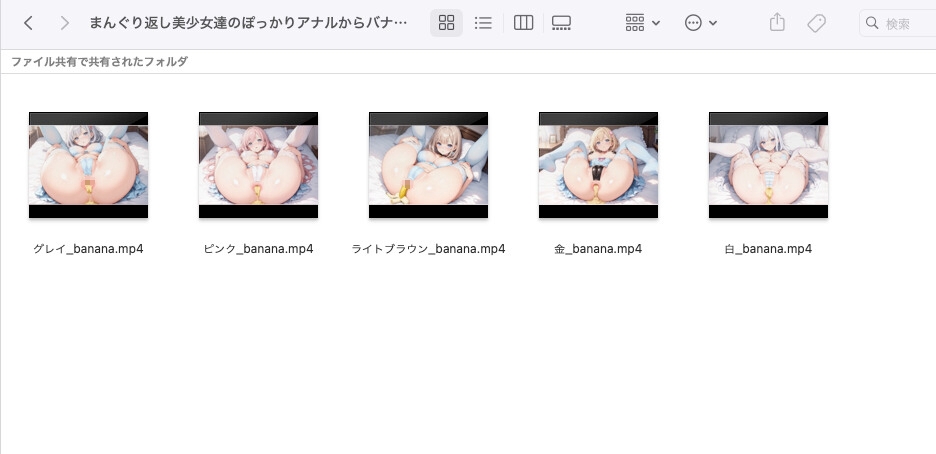Click the ファイル共有で共有されたフォルダ banner text
The height and width of the screenshot is (454, 936).
pos(99,61)
